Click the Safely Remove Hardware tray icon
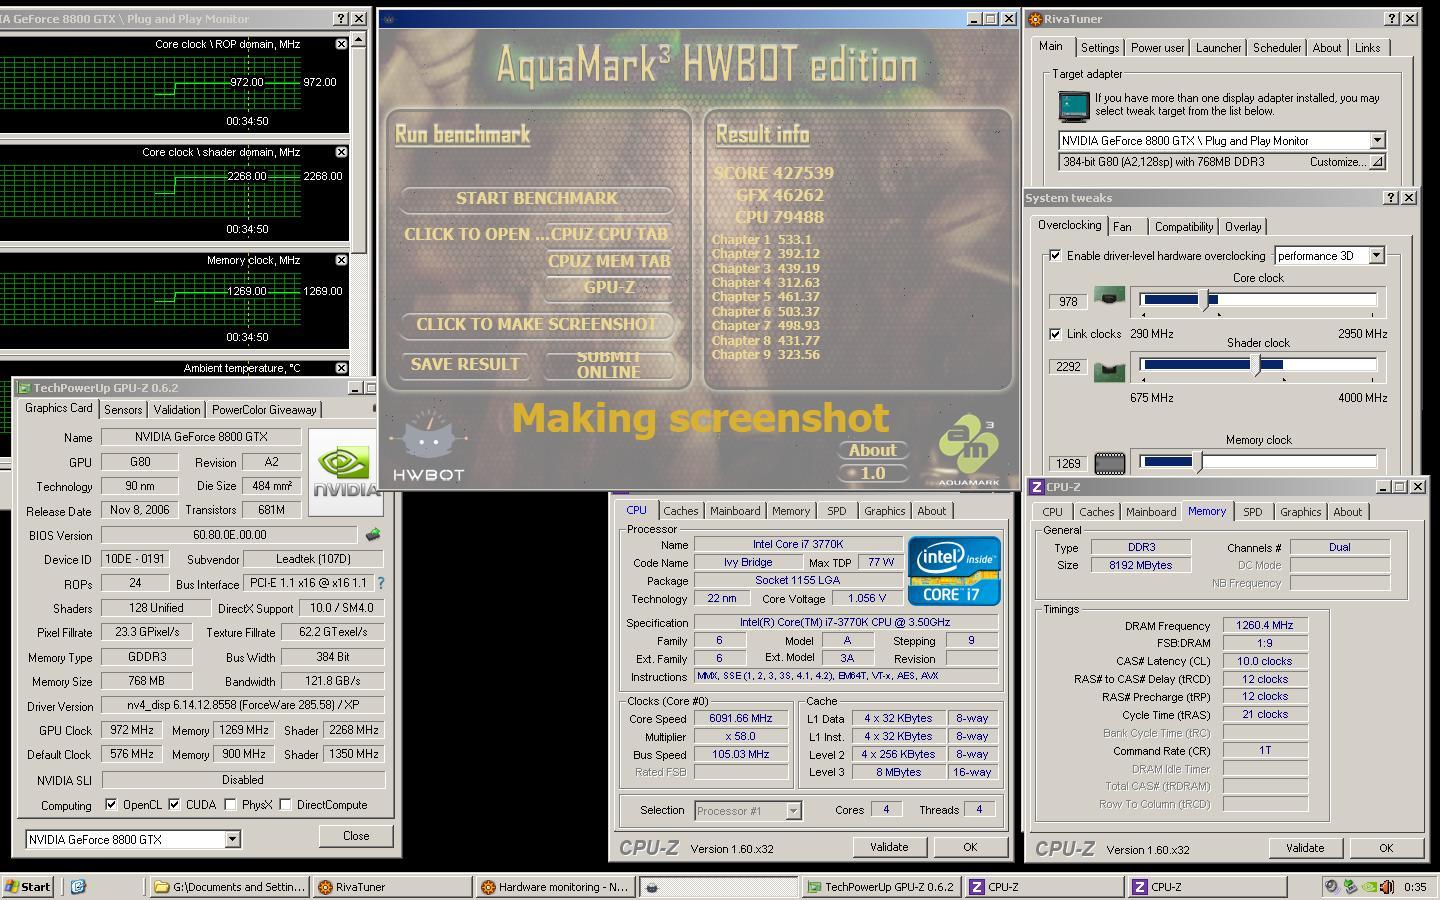 click(x=1350, y=887)
